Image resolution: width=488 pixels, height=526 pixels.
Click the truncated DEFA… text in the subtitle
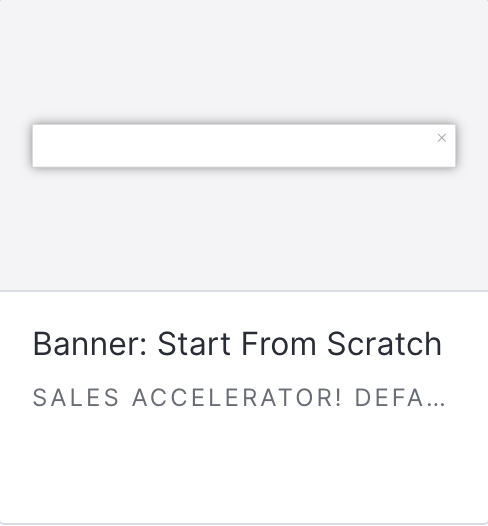[400, 398]
